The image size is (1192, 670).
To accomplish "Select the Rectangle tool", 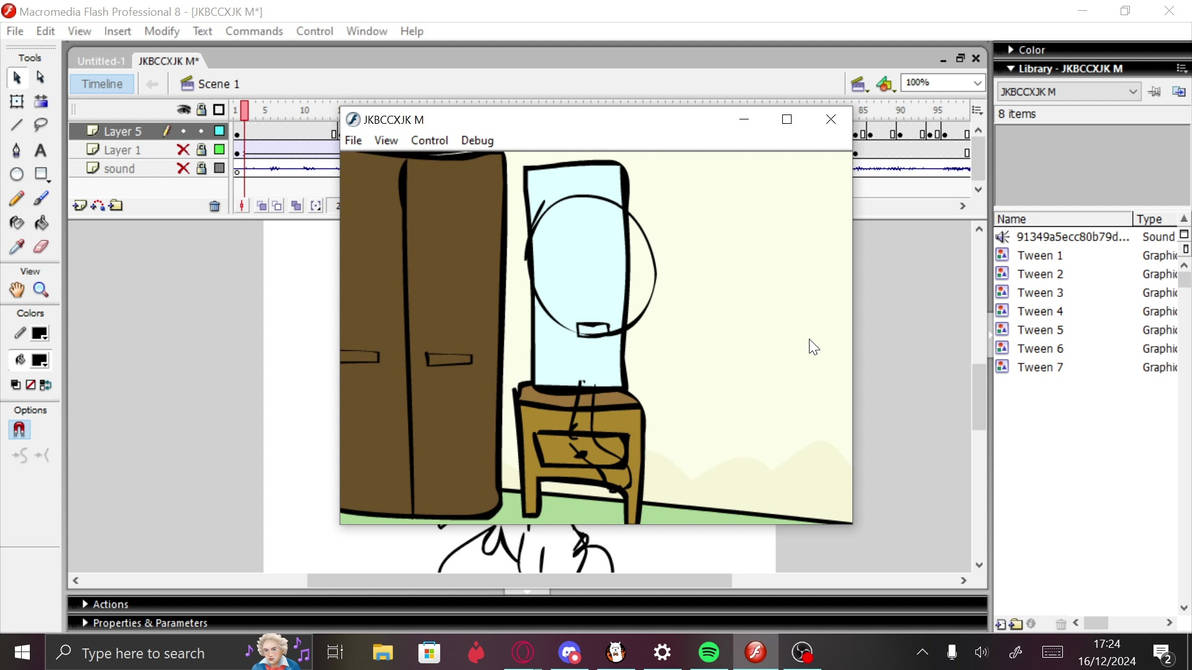I will (40, 174).
